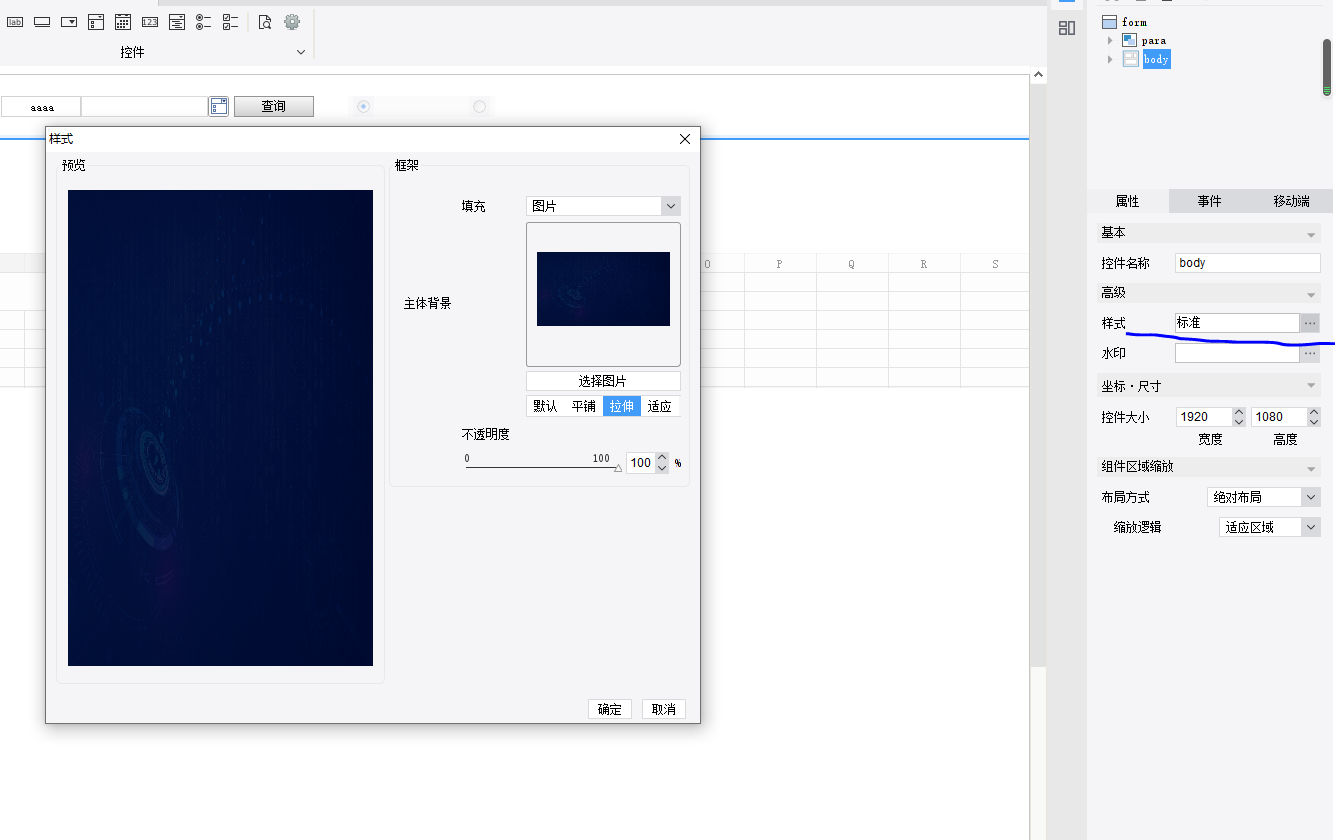Select the checkbox group widget icon
Viewport: 1335px width, 840px height.
[231, 21]
